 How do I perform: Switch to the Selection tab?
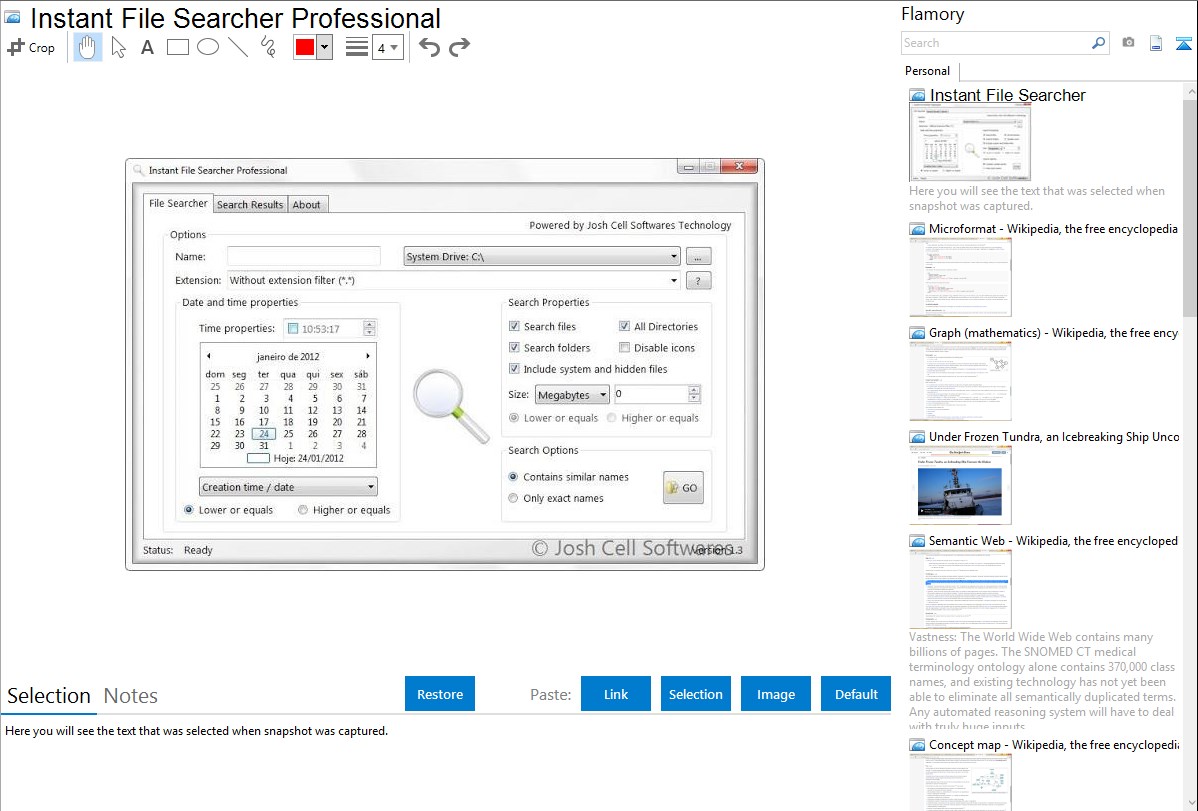tap(49, 696)
